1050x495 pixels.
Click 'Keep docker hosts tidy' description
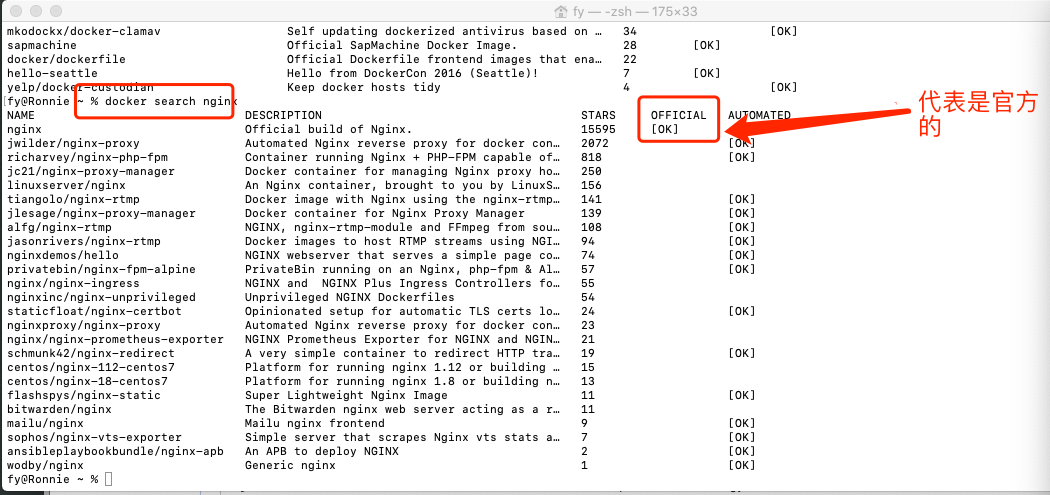[x=364, y=88]
